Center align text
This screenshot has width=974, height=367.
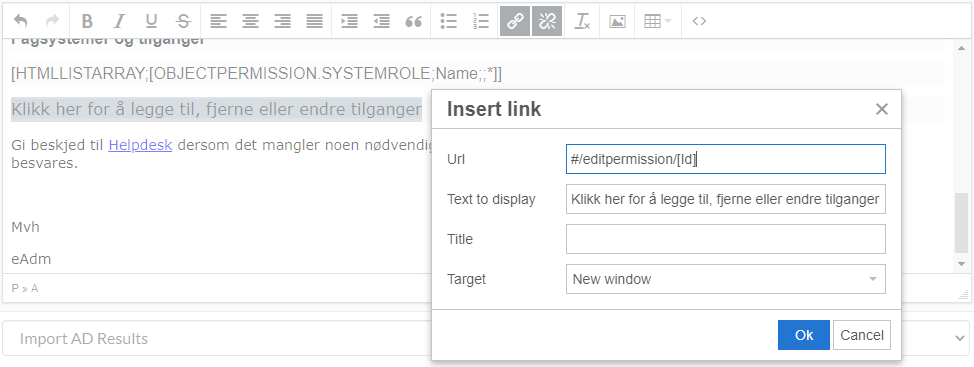click(250, 21)
